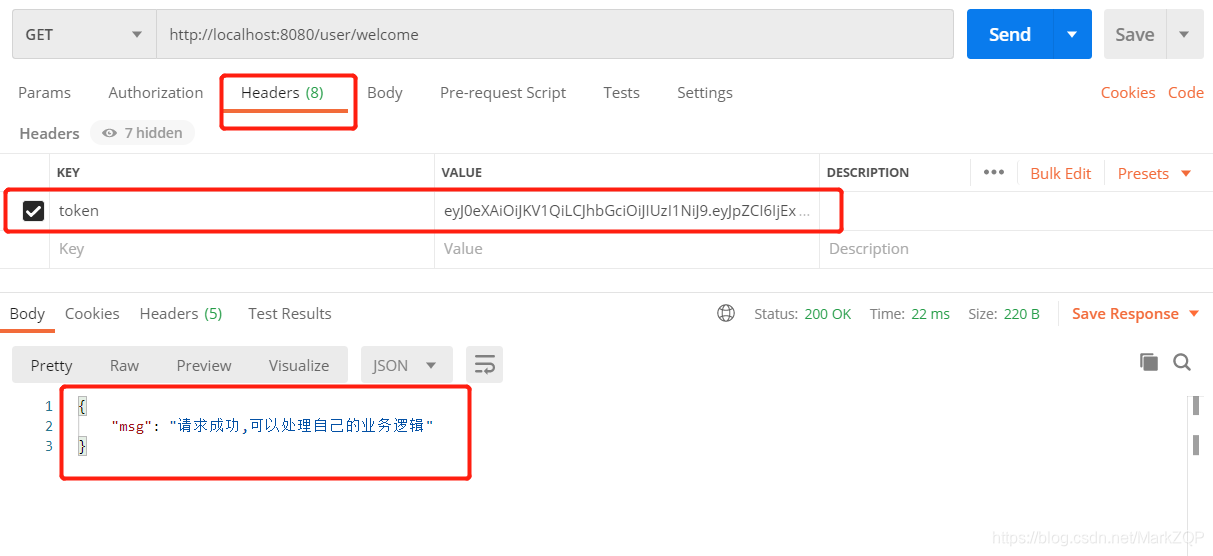This screenshot has width=1213, height=556.
Task: Open the JSON format dropdown
Action: point(406,365)
